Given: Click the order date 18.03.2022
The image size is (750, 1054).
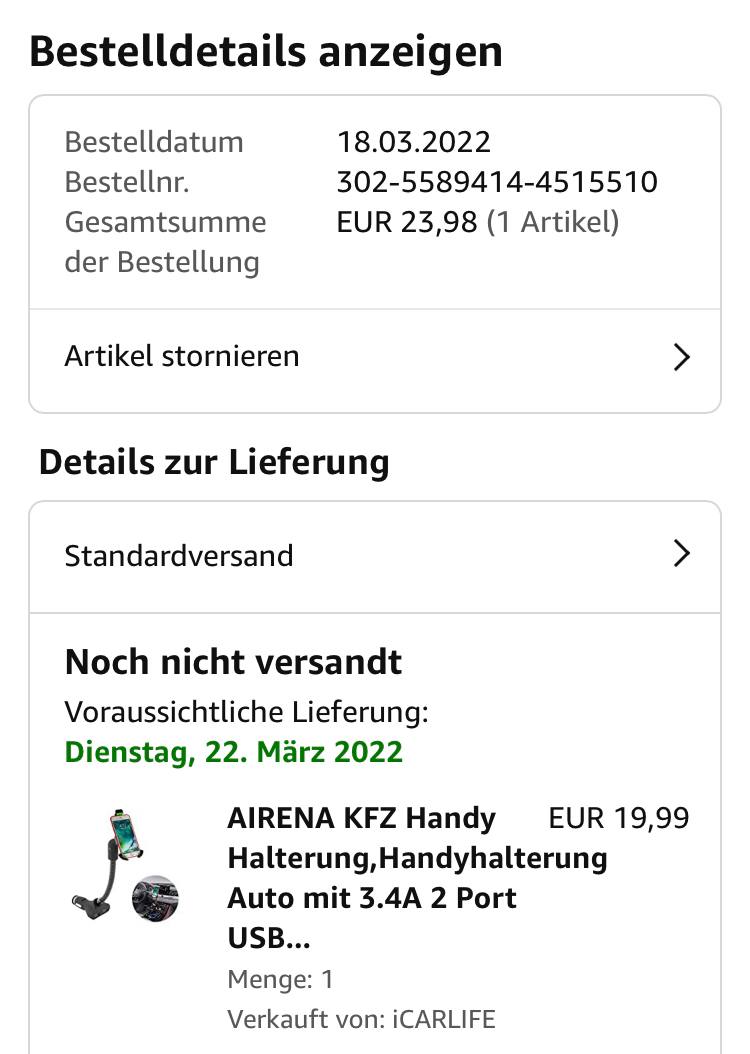Looking at the screenshot, I should 414,142.
